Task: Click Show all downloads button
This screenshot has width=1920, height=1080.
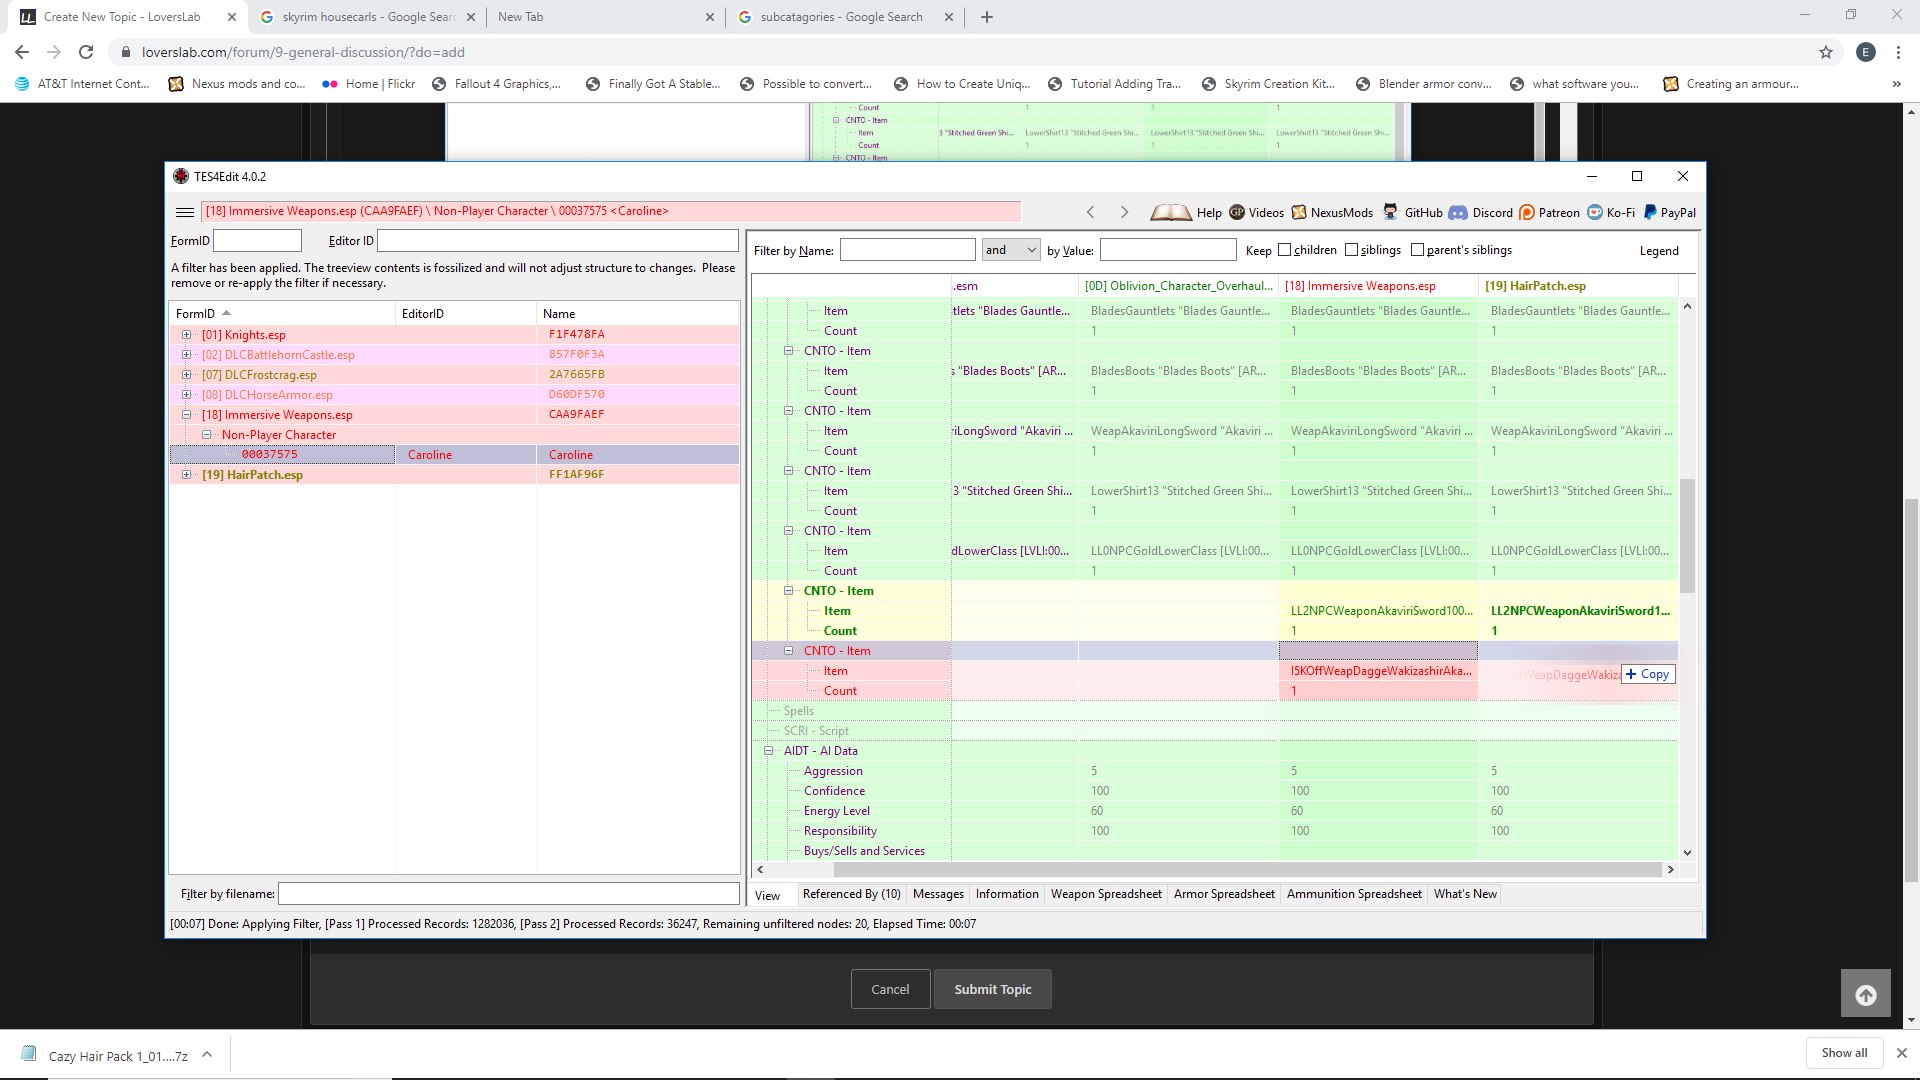Action: (x=1844, y=1053)
